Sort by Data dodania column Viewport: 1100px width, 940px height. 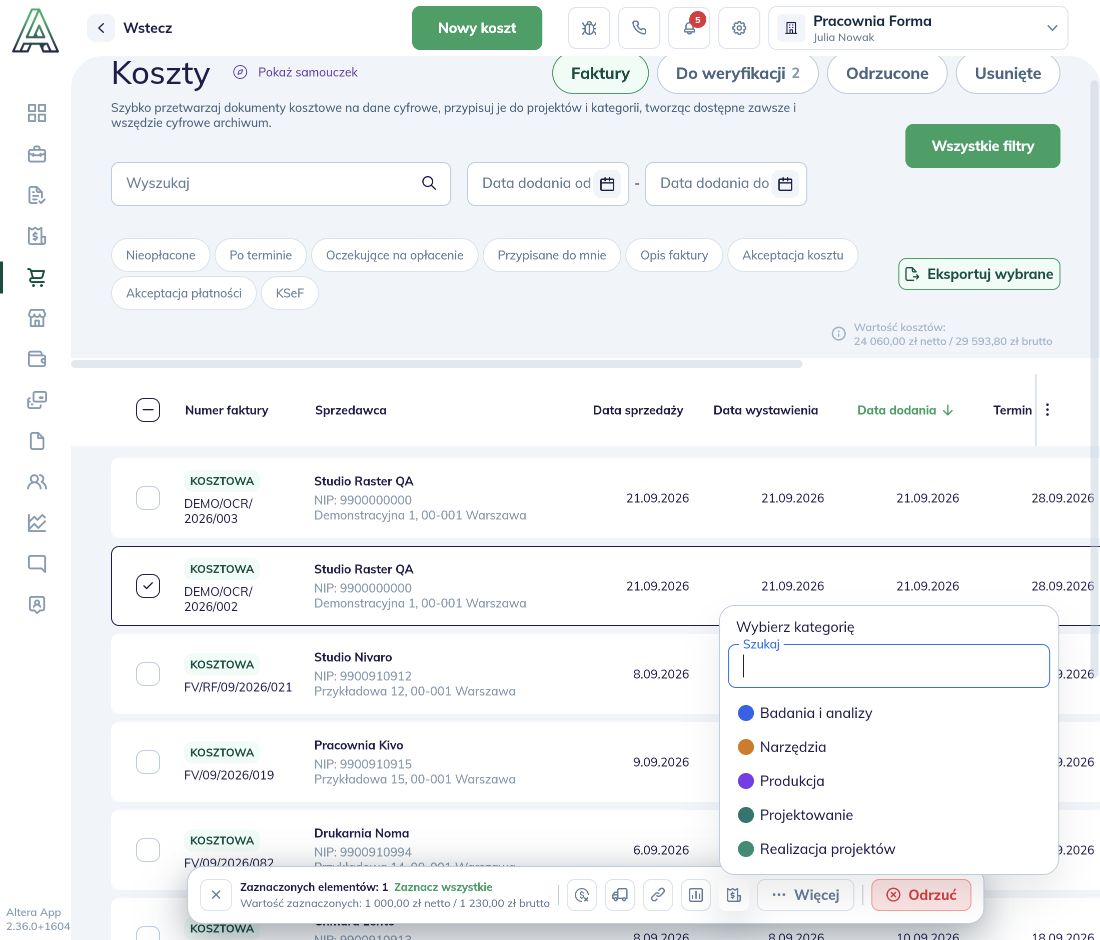tap(904, 410)
